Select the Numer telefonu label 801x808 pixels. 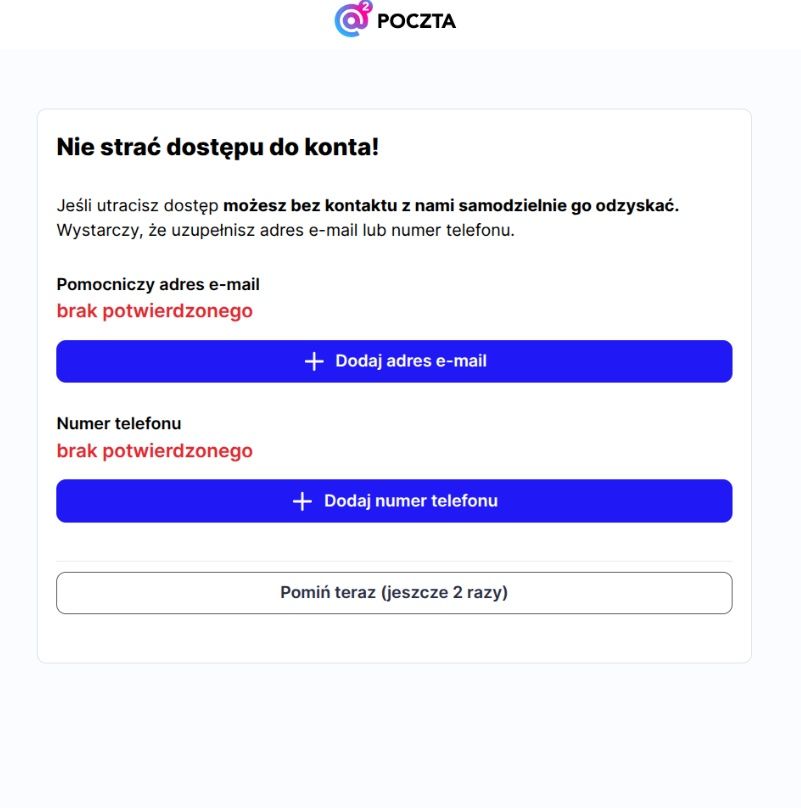pos(119,423)
